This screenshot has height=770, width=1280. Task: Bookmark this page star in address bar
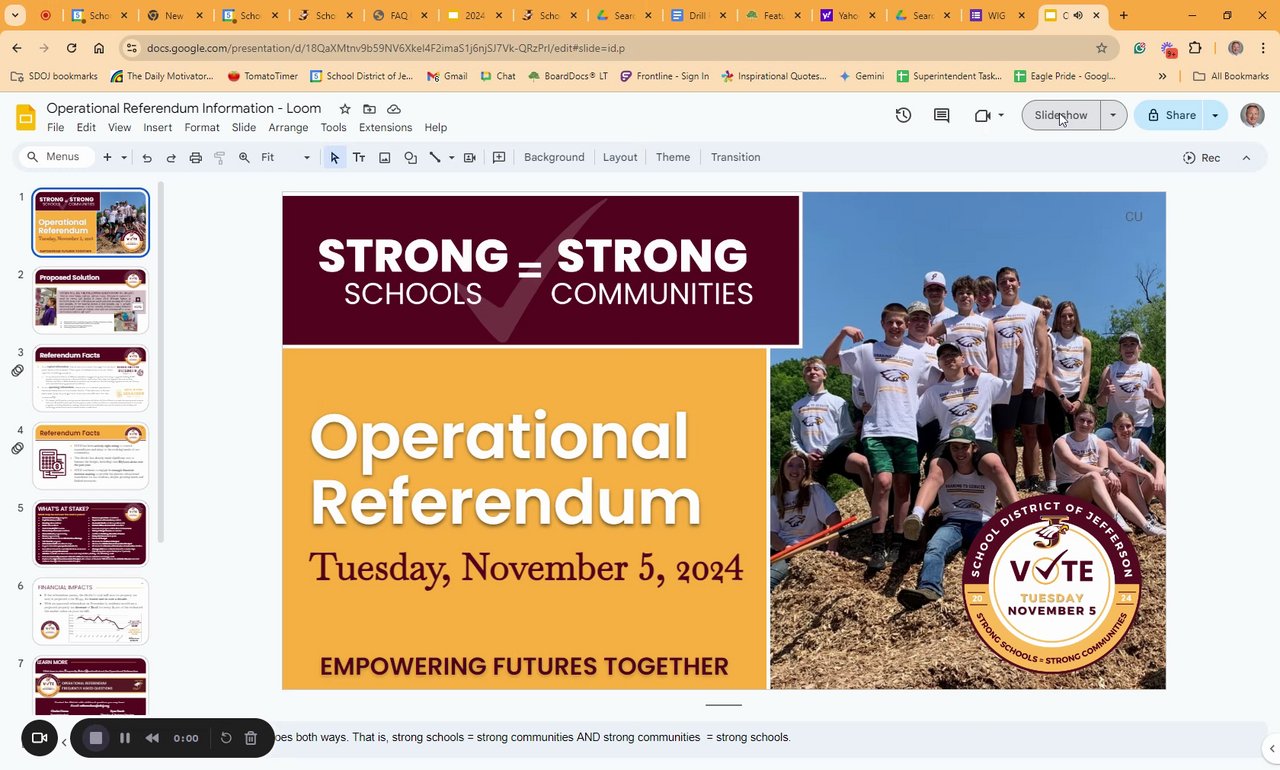click(x=1101, y=48)
